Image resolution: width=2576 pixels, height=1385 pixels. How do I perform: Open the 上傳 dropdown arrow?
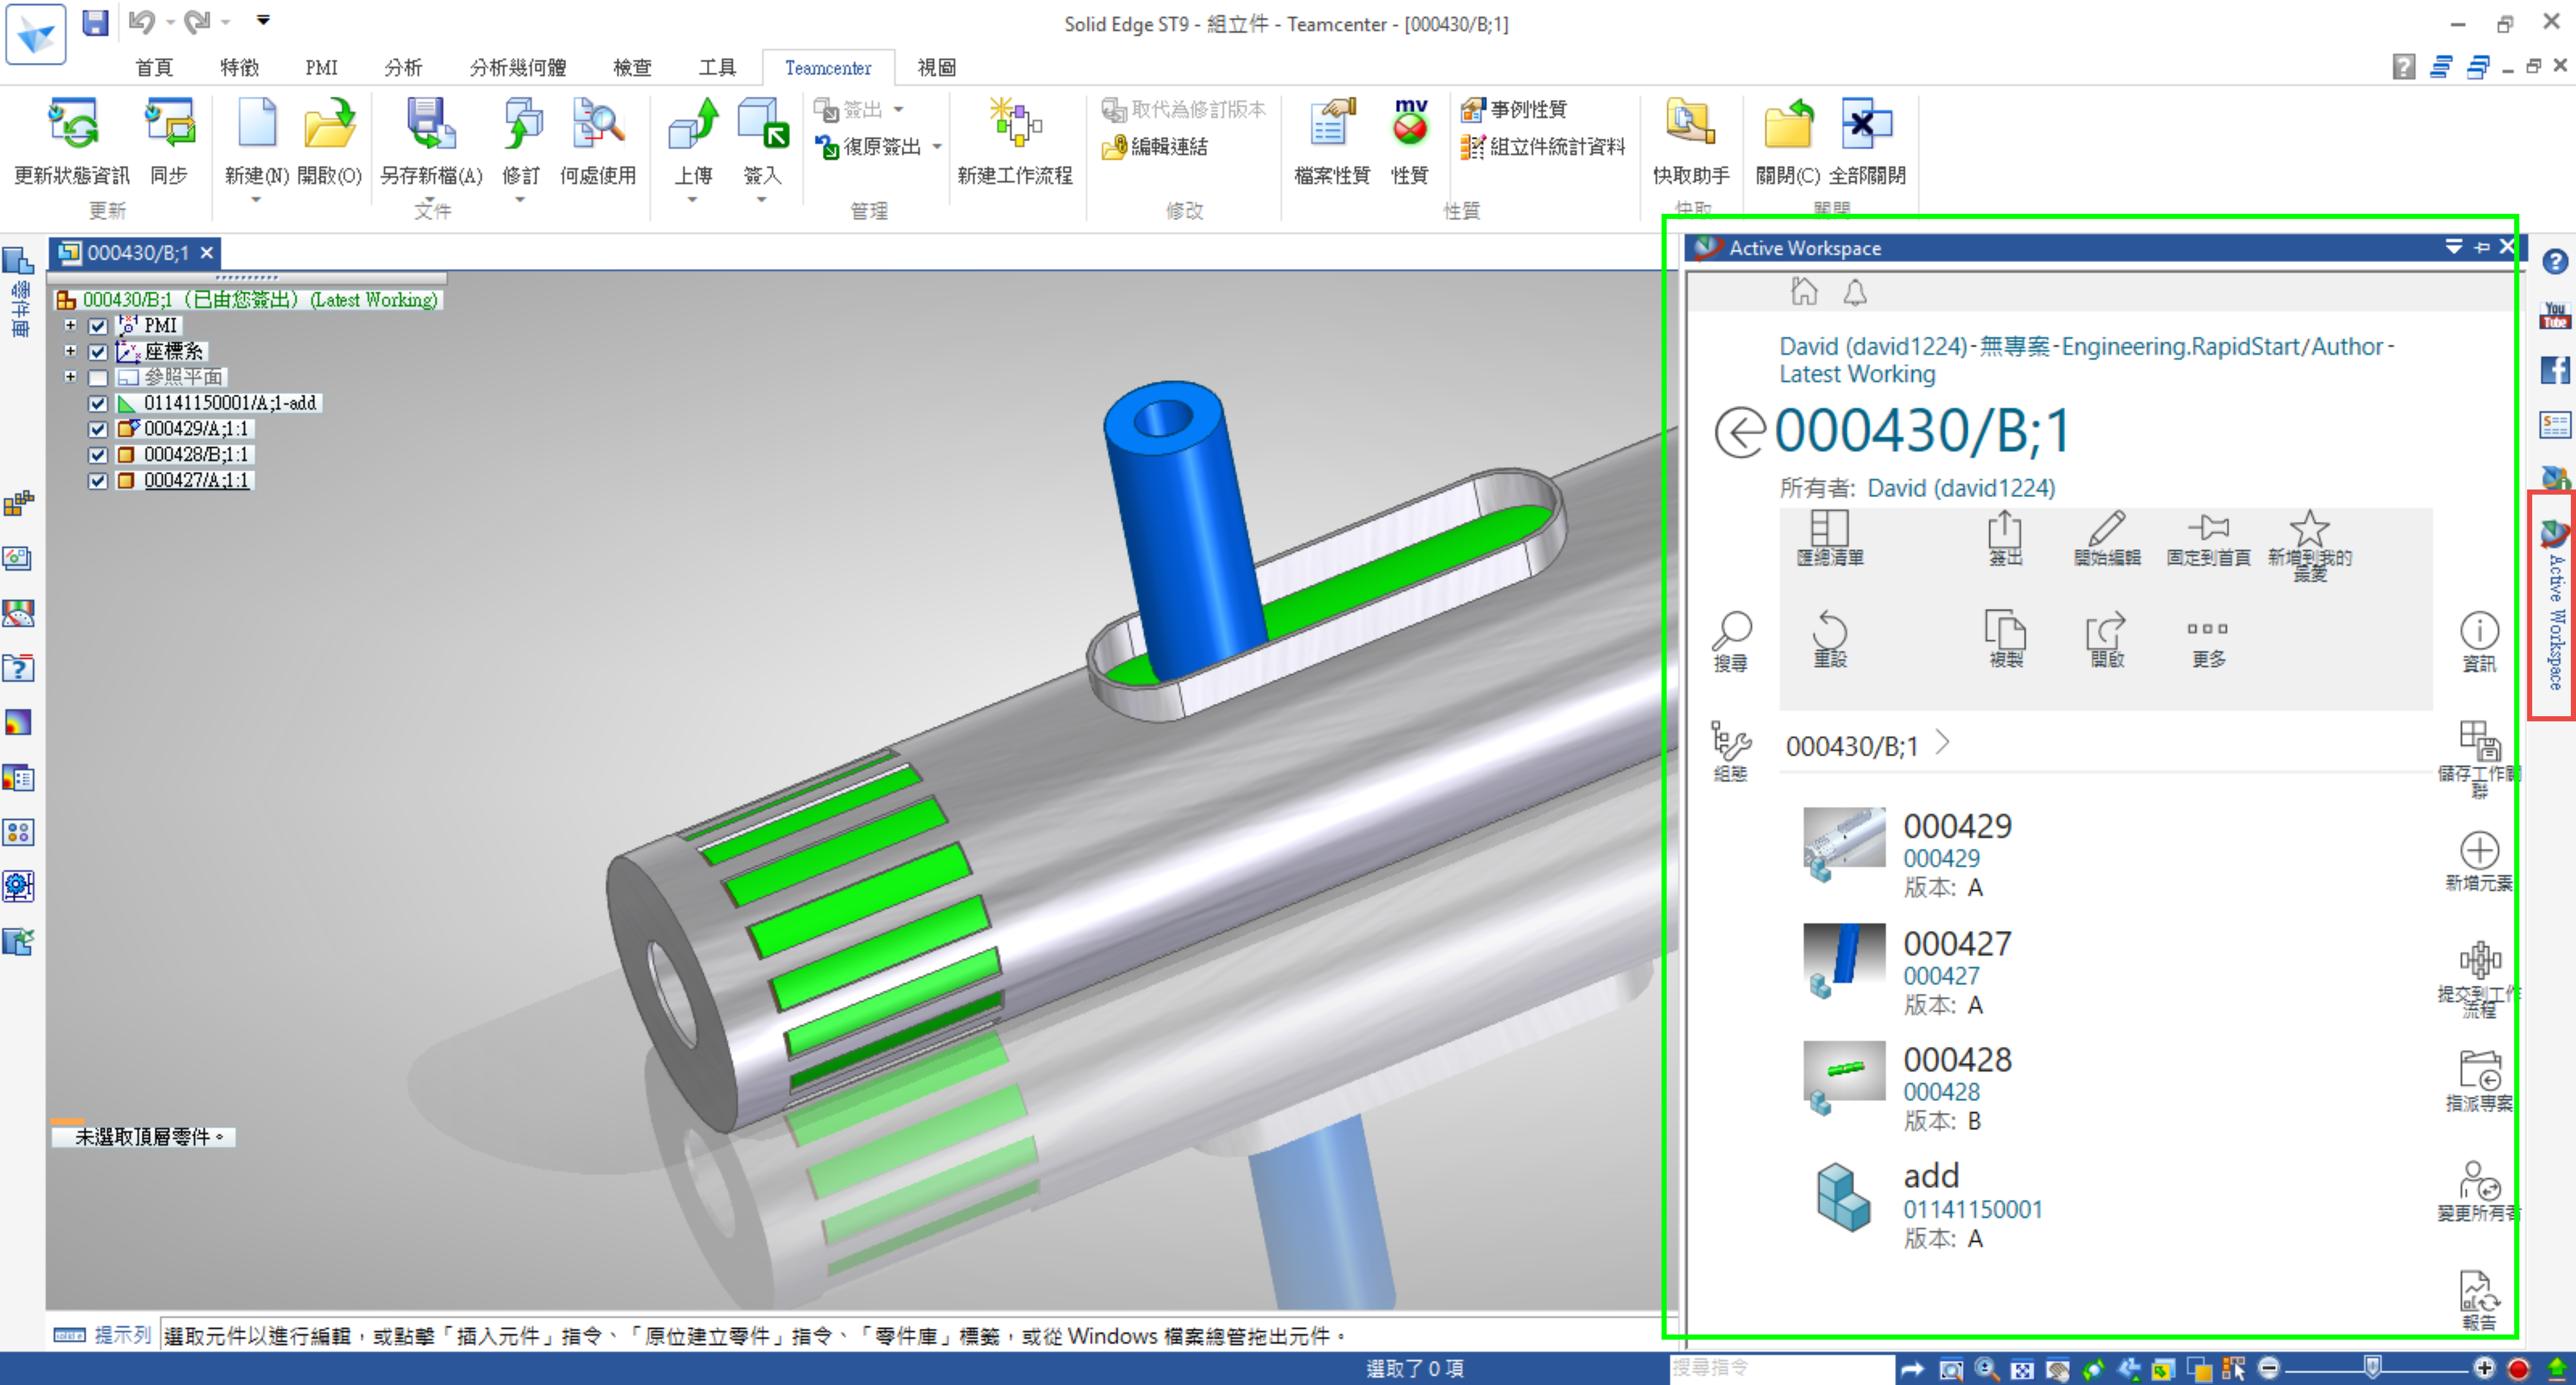(692, 200)
